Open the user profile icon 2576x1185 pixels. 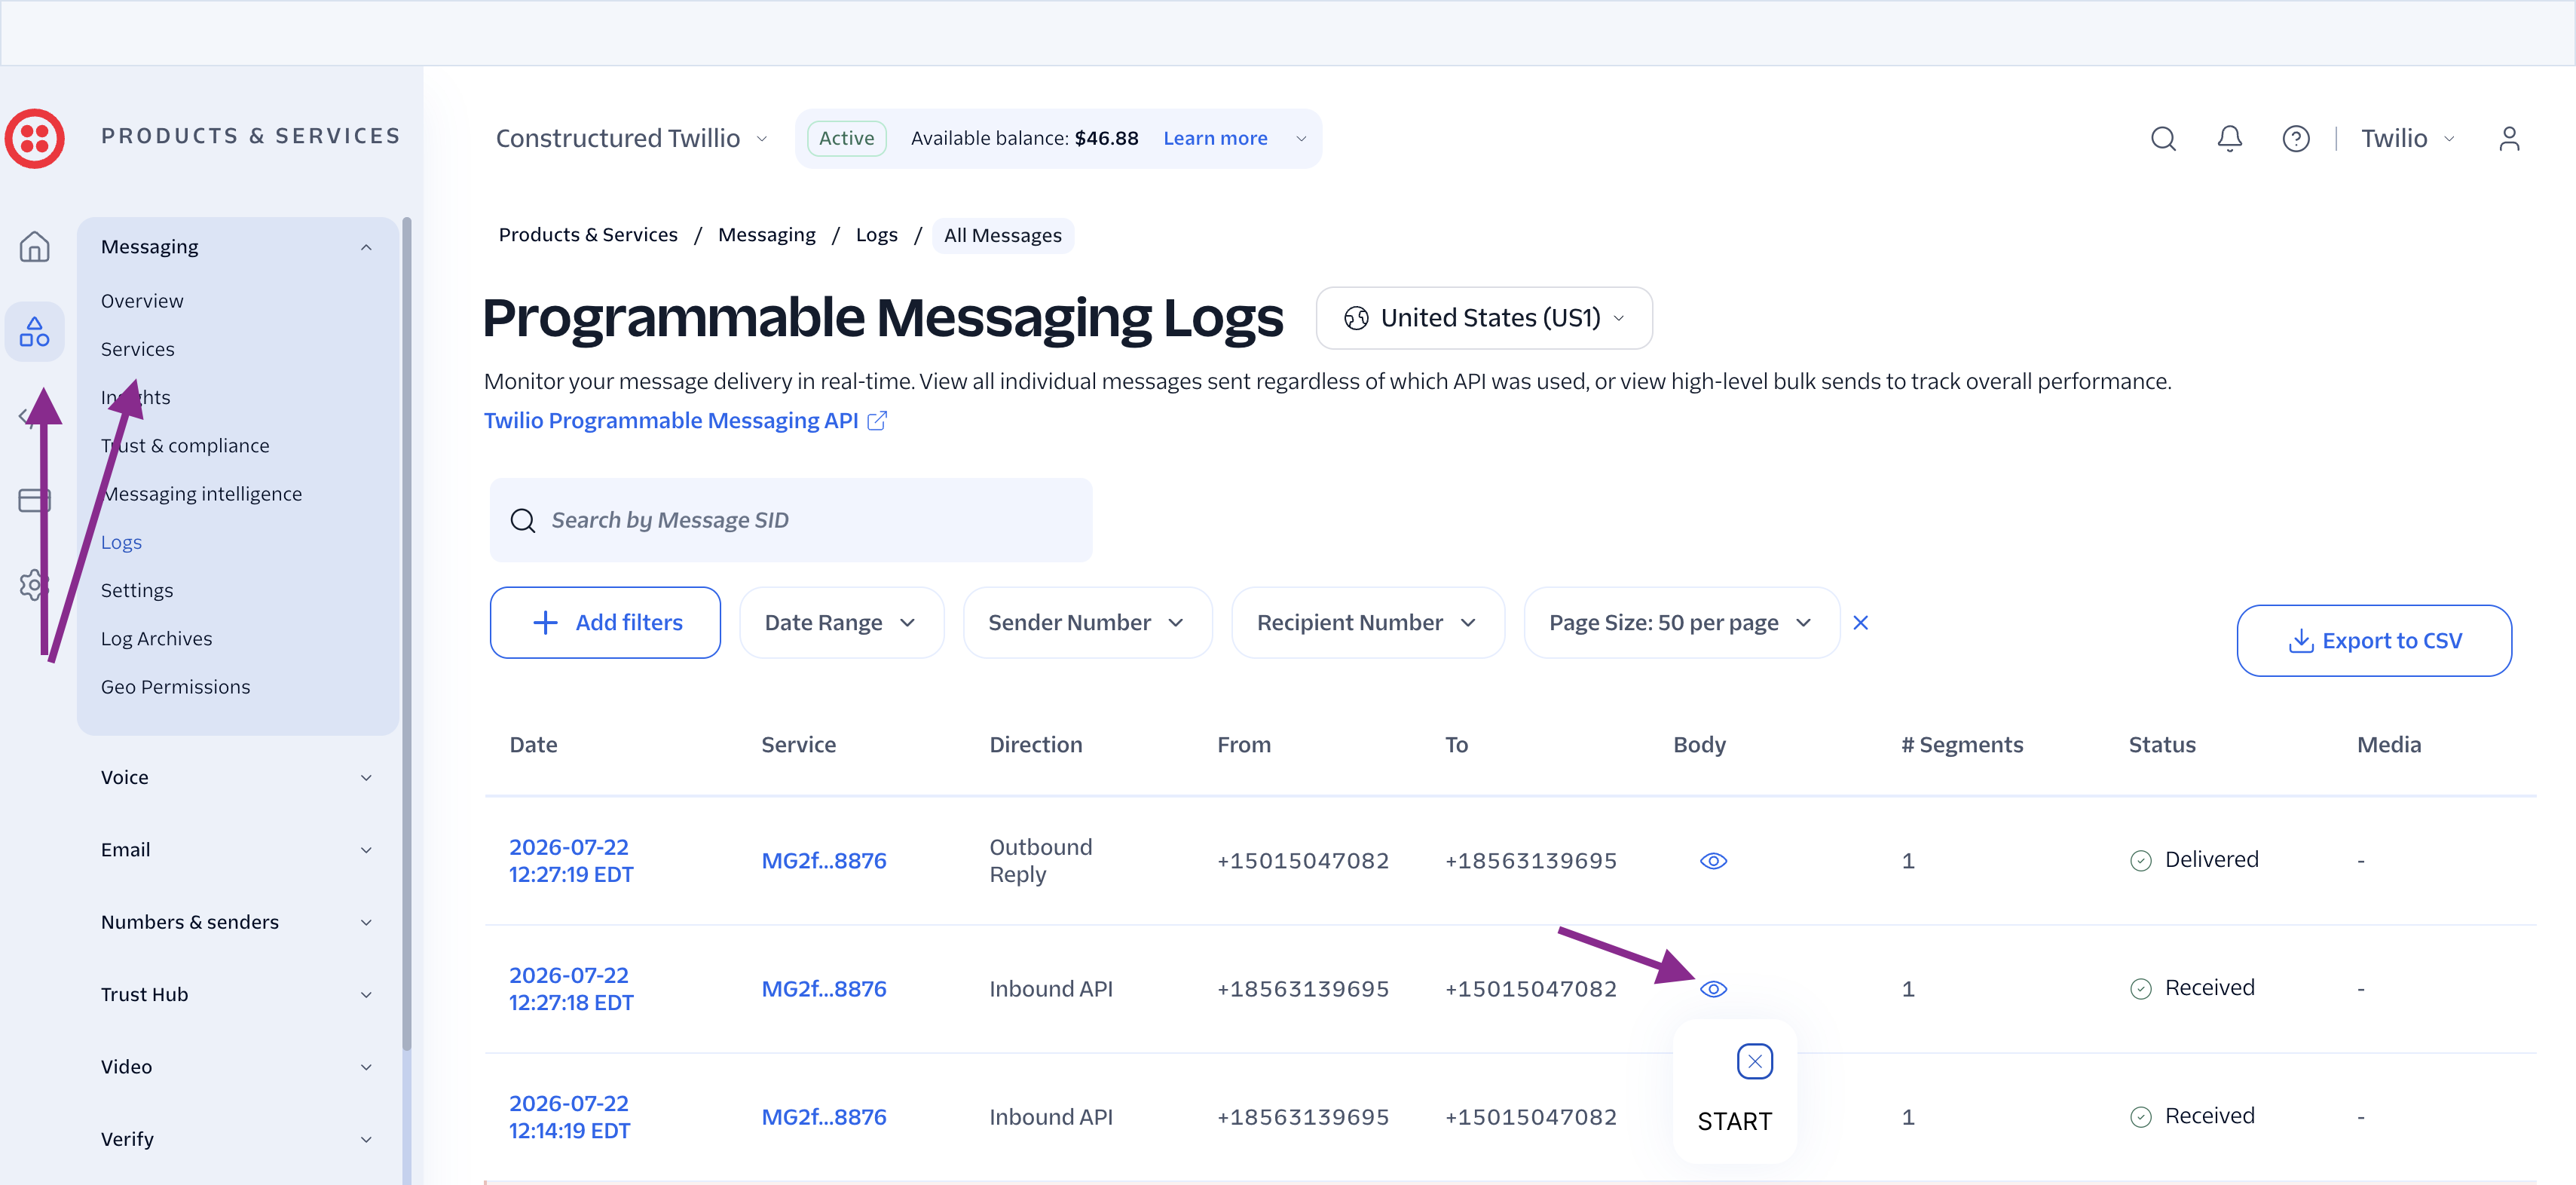coord(2509,138)
